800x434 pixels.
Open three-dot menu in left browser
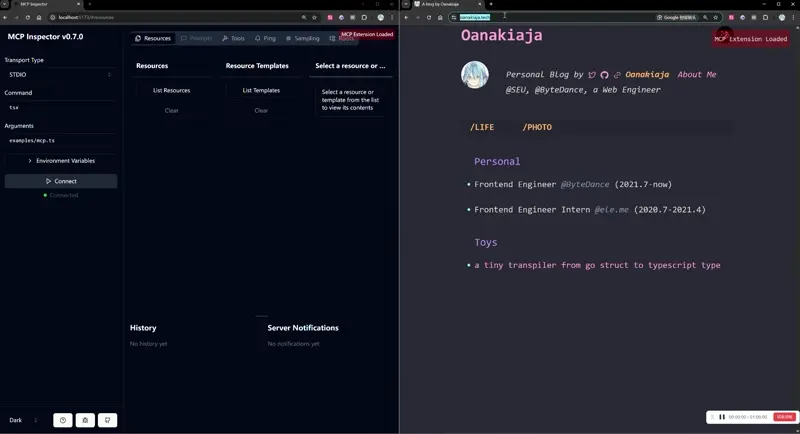(392, 17)
